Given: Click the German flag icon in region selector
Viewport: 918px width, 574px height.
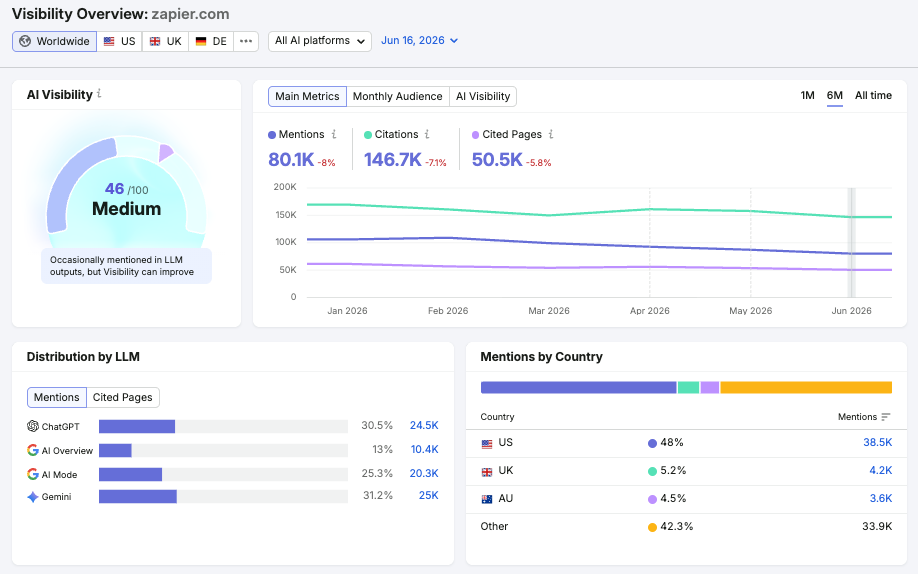Looking at the screenshot, I should pos(201,41).
